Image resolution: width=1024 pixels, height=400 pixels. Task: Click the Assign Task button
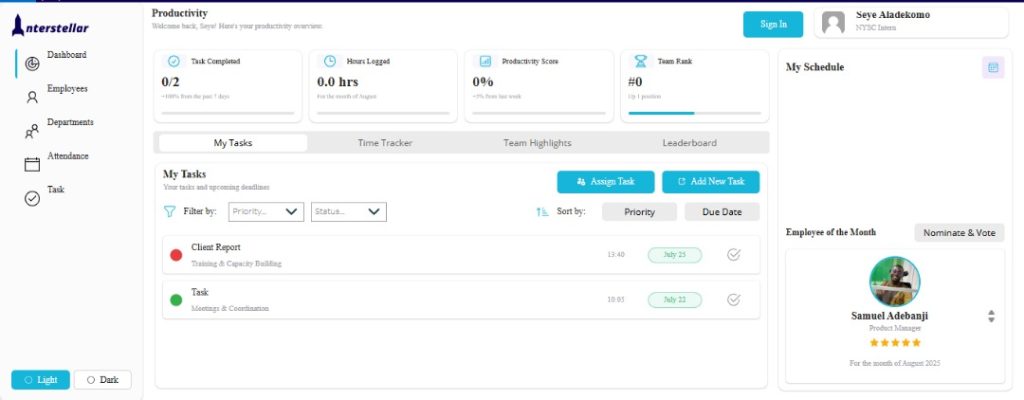[x=606, y=182]
